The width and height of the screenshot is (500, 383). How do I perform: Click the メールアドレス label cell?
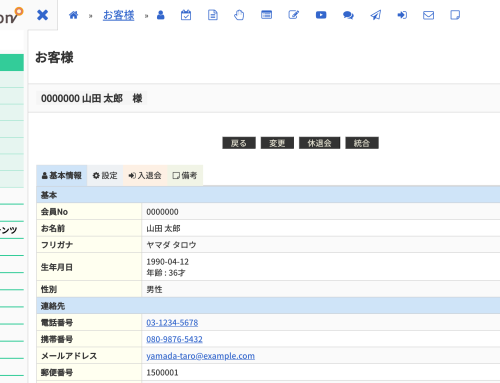click(x=89, y=356)
